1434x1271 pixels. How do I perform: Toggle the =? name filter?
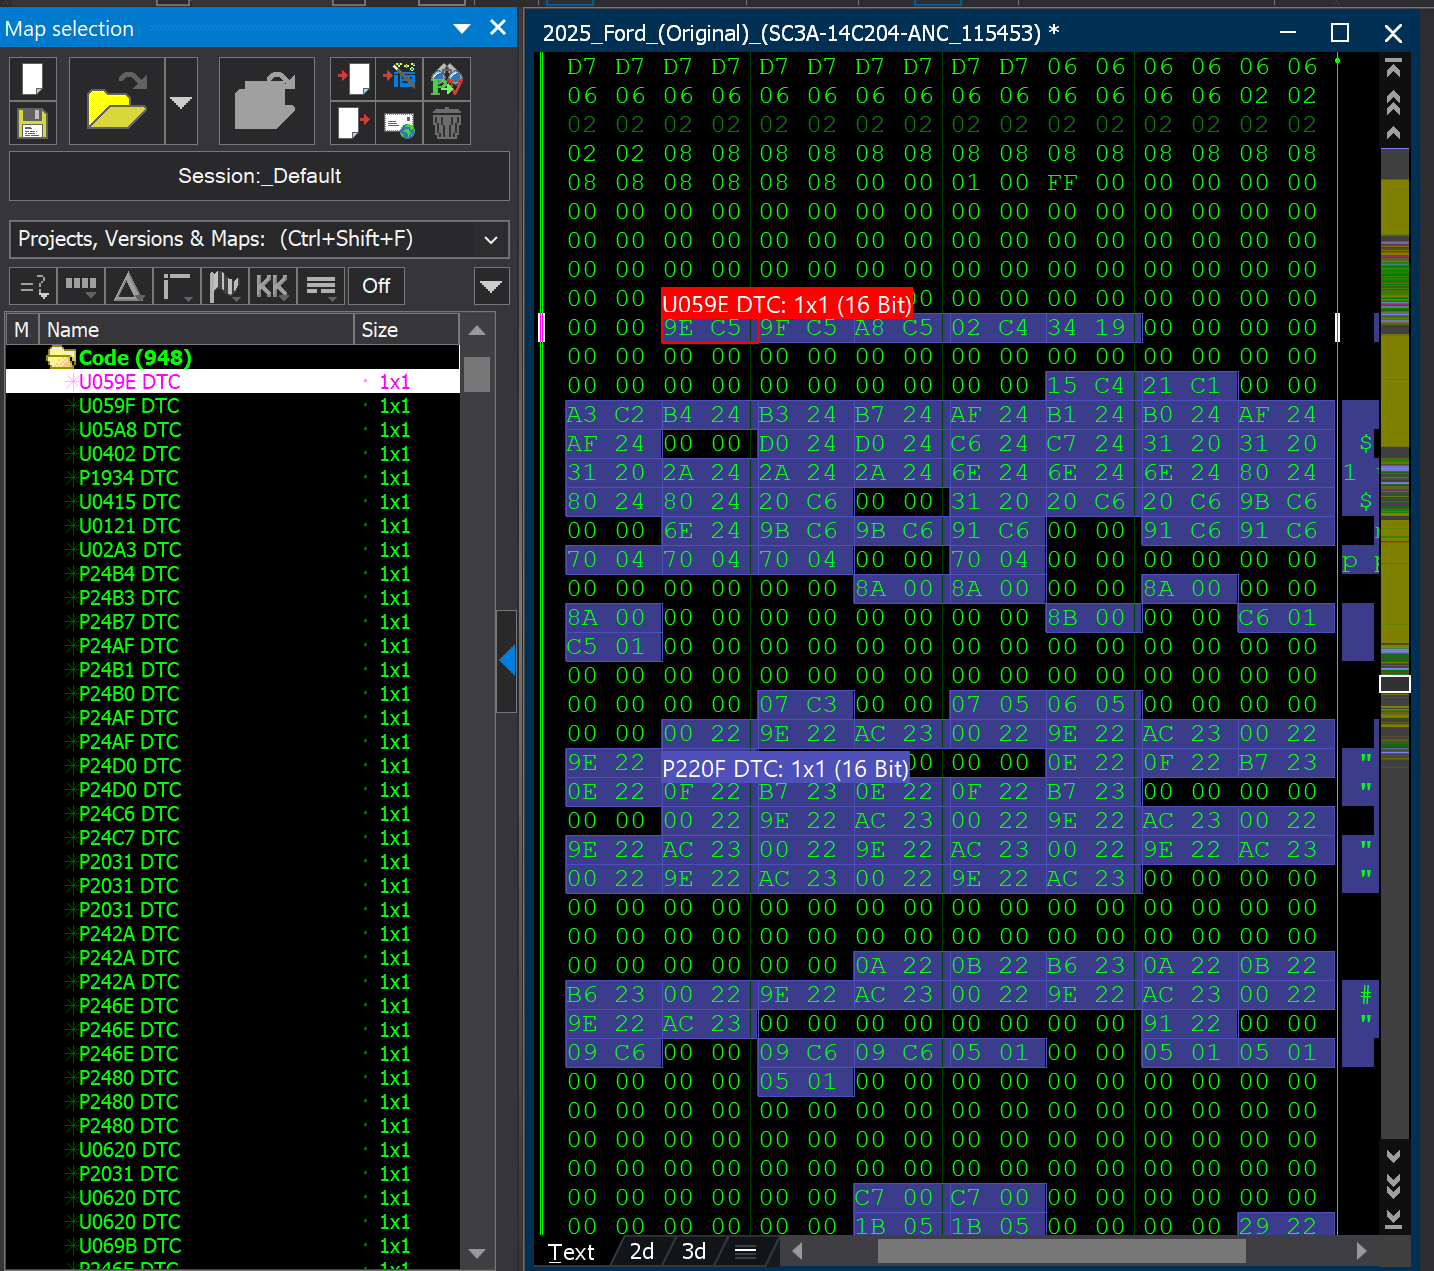click(33, 286)
